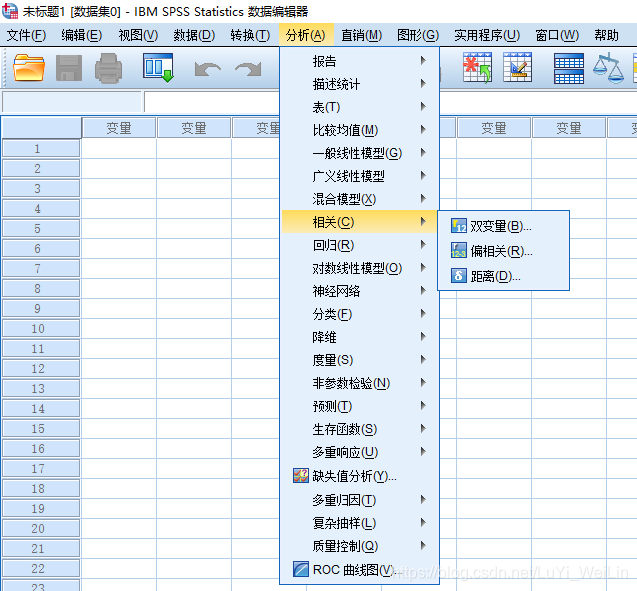Click the ROC 曲线图 menu icon

[x=301, y=569]
